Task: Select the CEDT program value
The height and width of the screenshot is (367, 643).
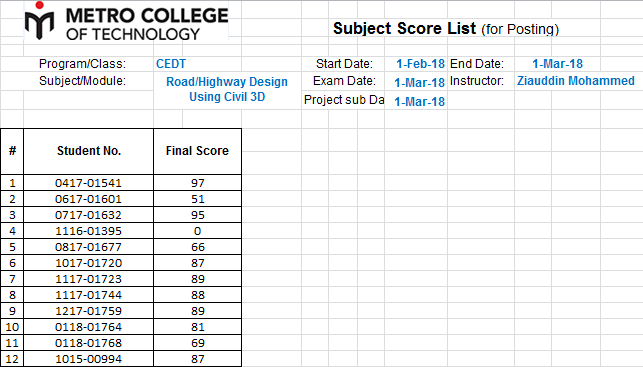Action: (x=171, y=64)
